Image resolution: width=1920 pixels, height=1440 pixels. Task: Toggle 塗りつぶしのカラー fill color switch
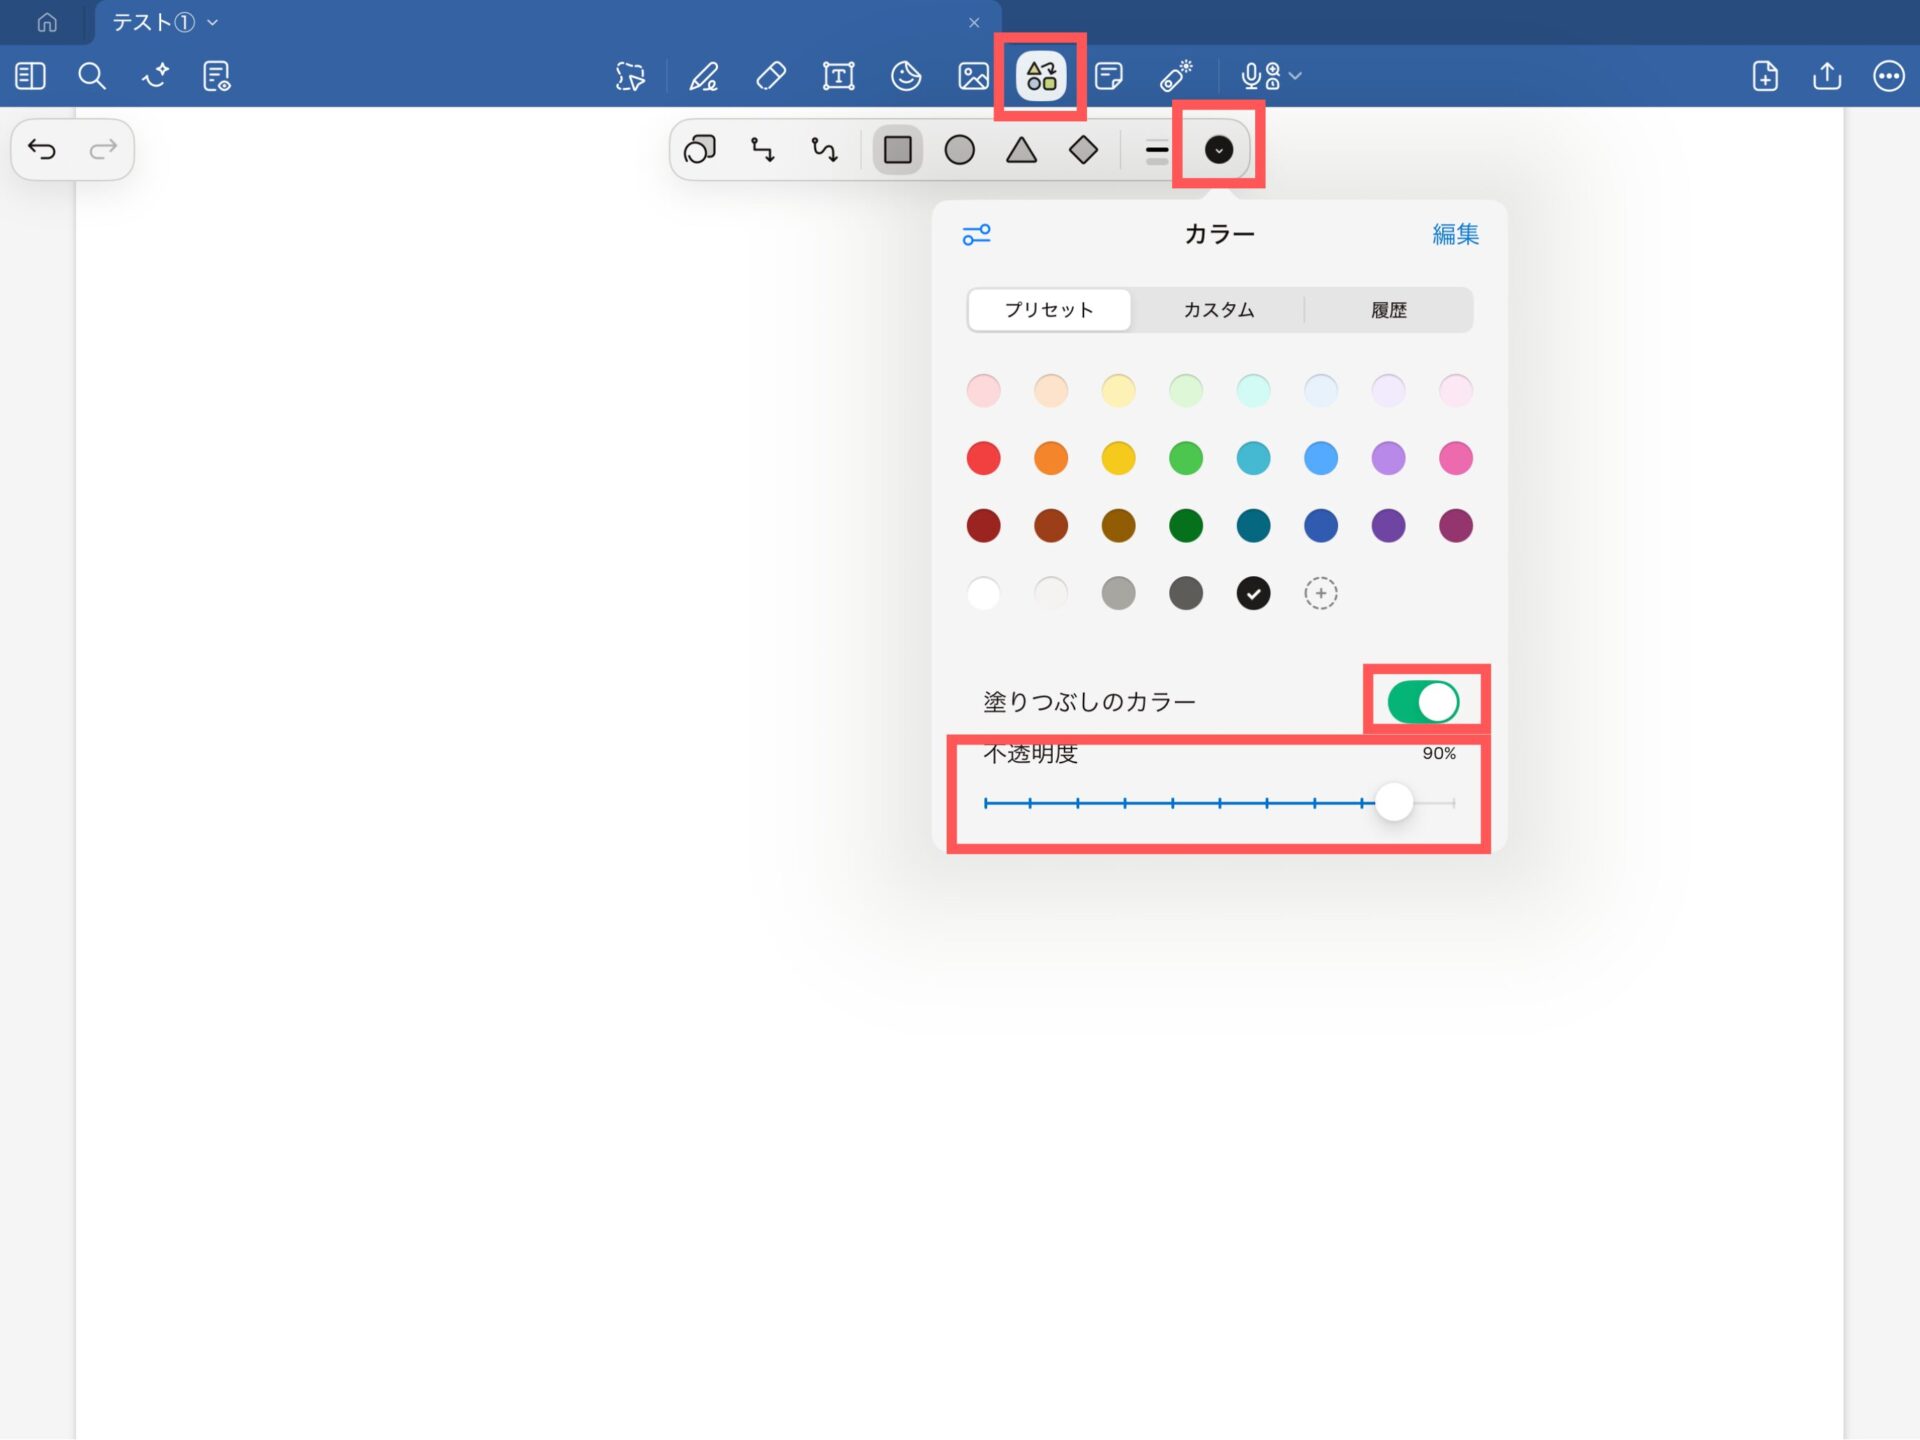tap(1422, 702)
